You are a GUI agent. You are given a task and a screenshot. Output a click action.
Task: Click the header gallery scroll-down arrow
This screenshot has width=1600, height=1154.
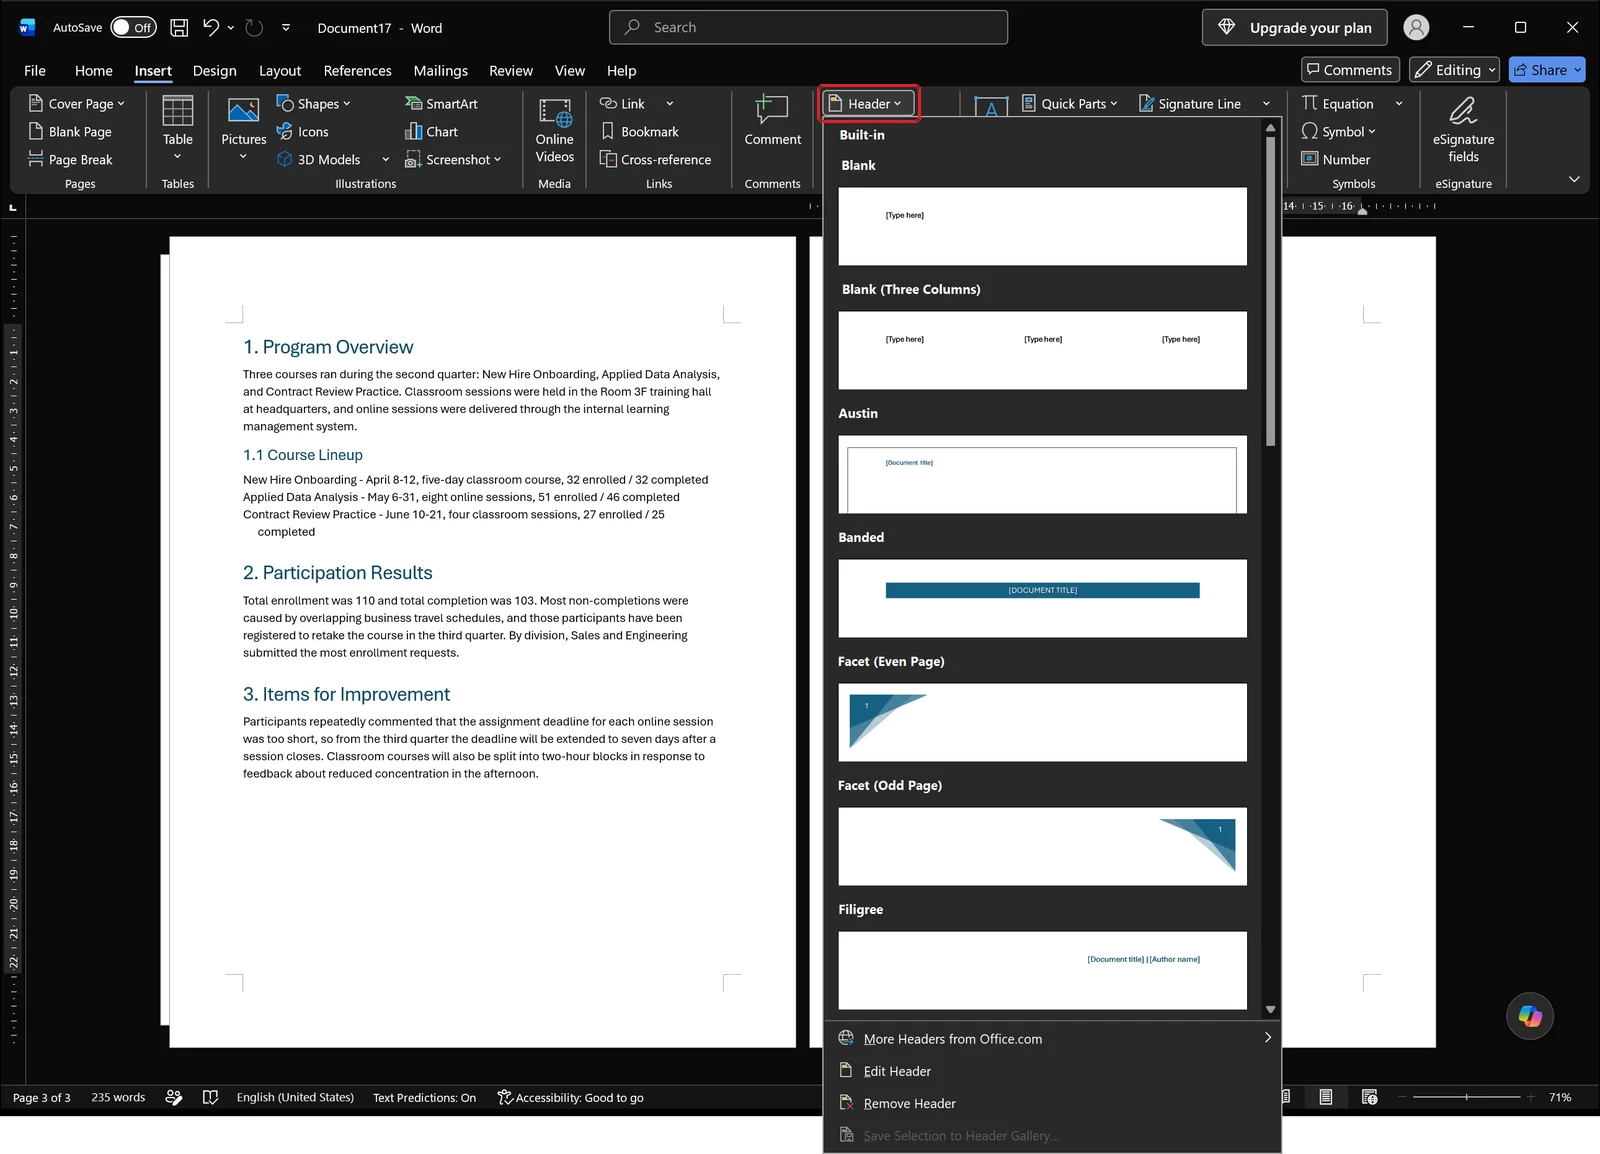pyautogui.click(x=1270, y=1009)
